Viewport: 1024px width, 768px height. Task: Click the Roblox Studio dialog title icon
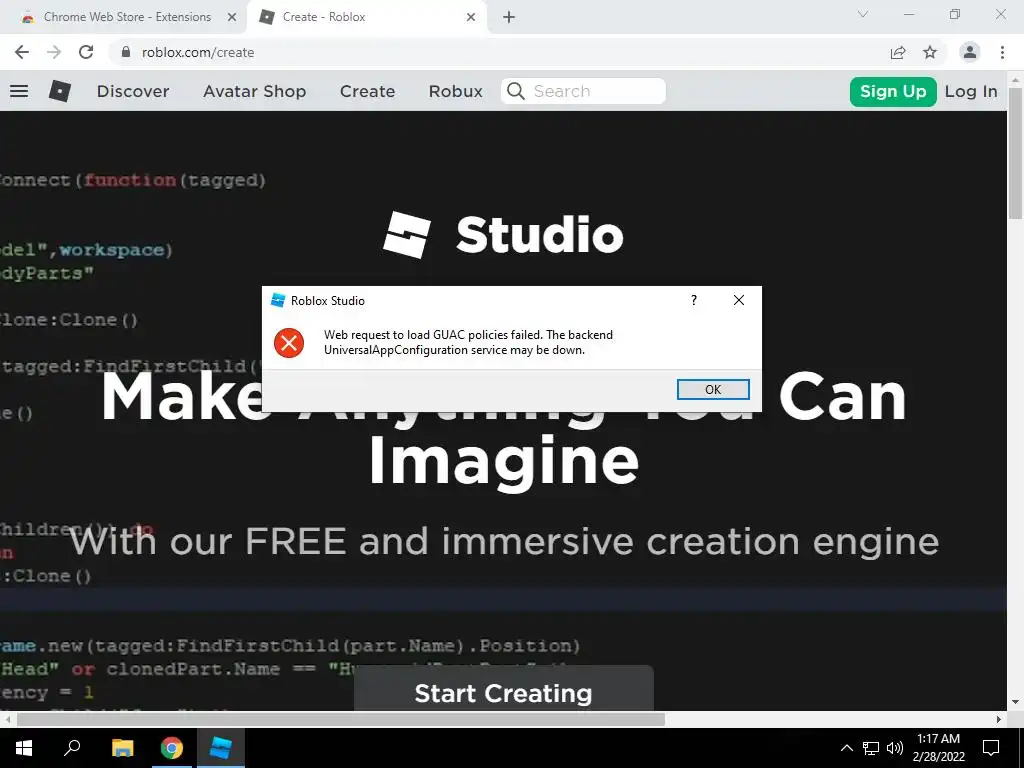pyautogui.click(x=278, y=300)
